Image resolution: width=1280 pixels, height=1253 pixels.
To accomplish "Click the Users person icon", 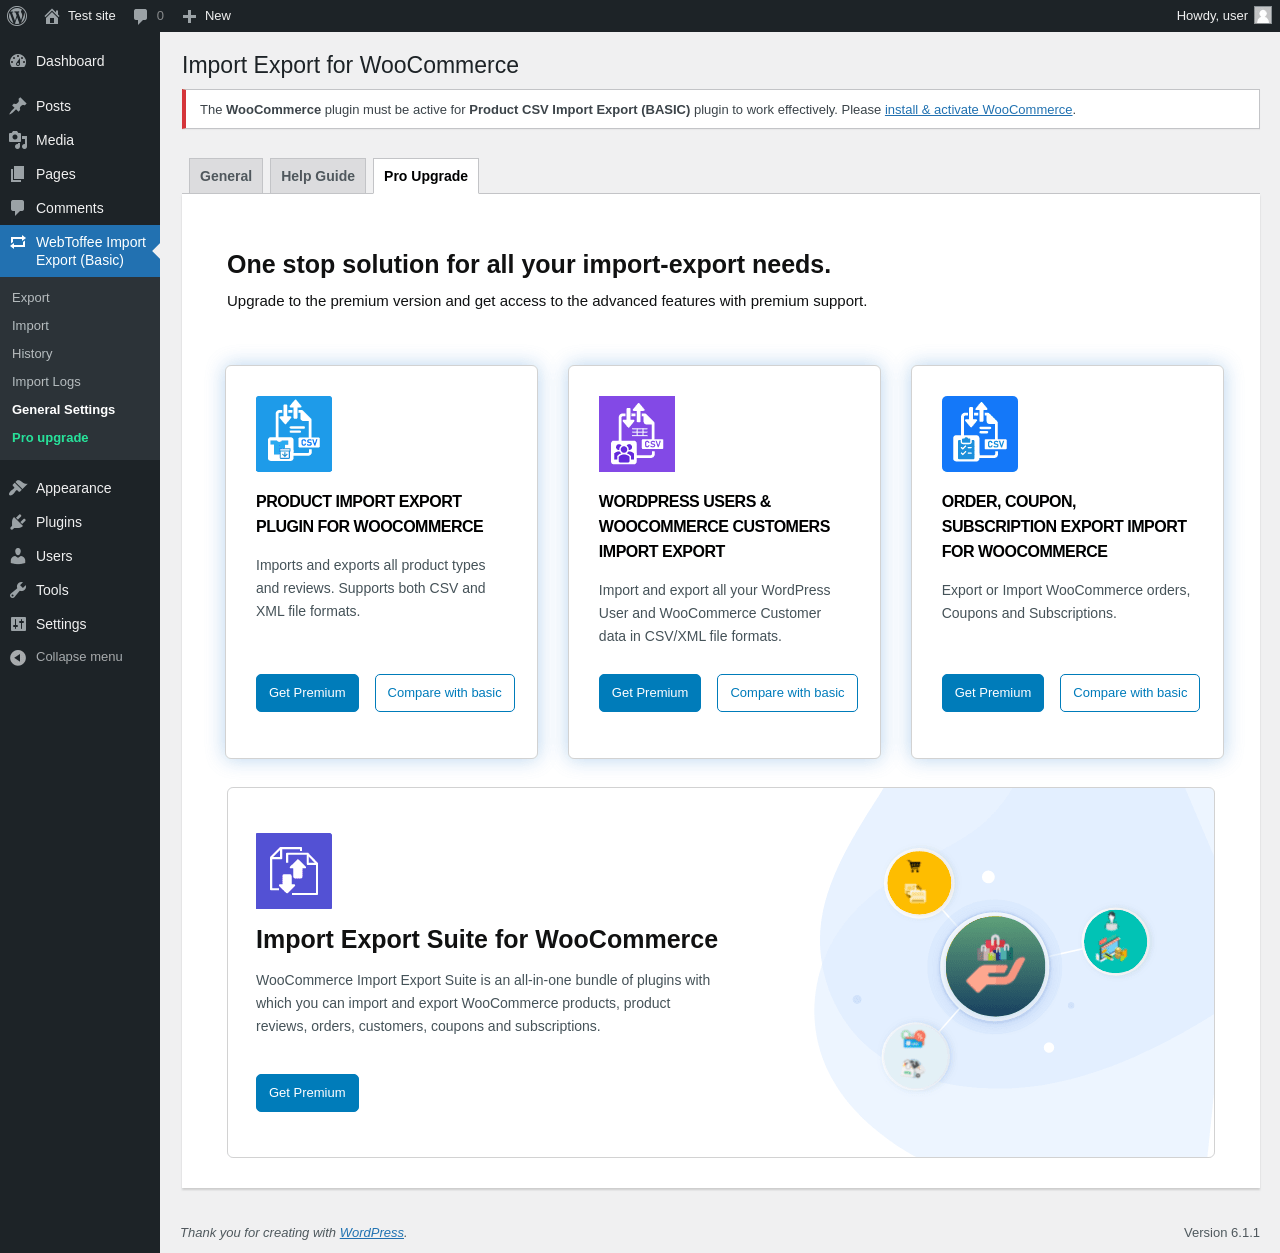I will pyautogui.click(x=18, y=556).
